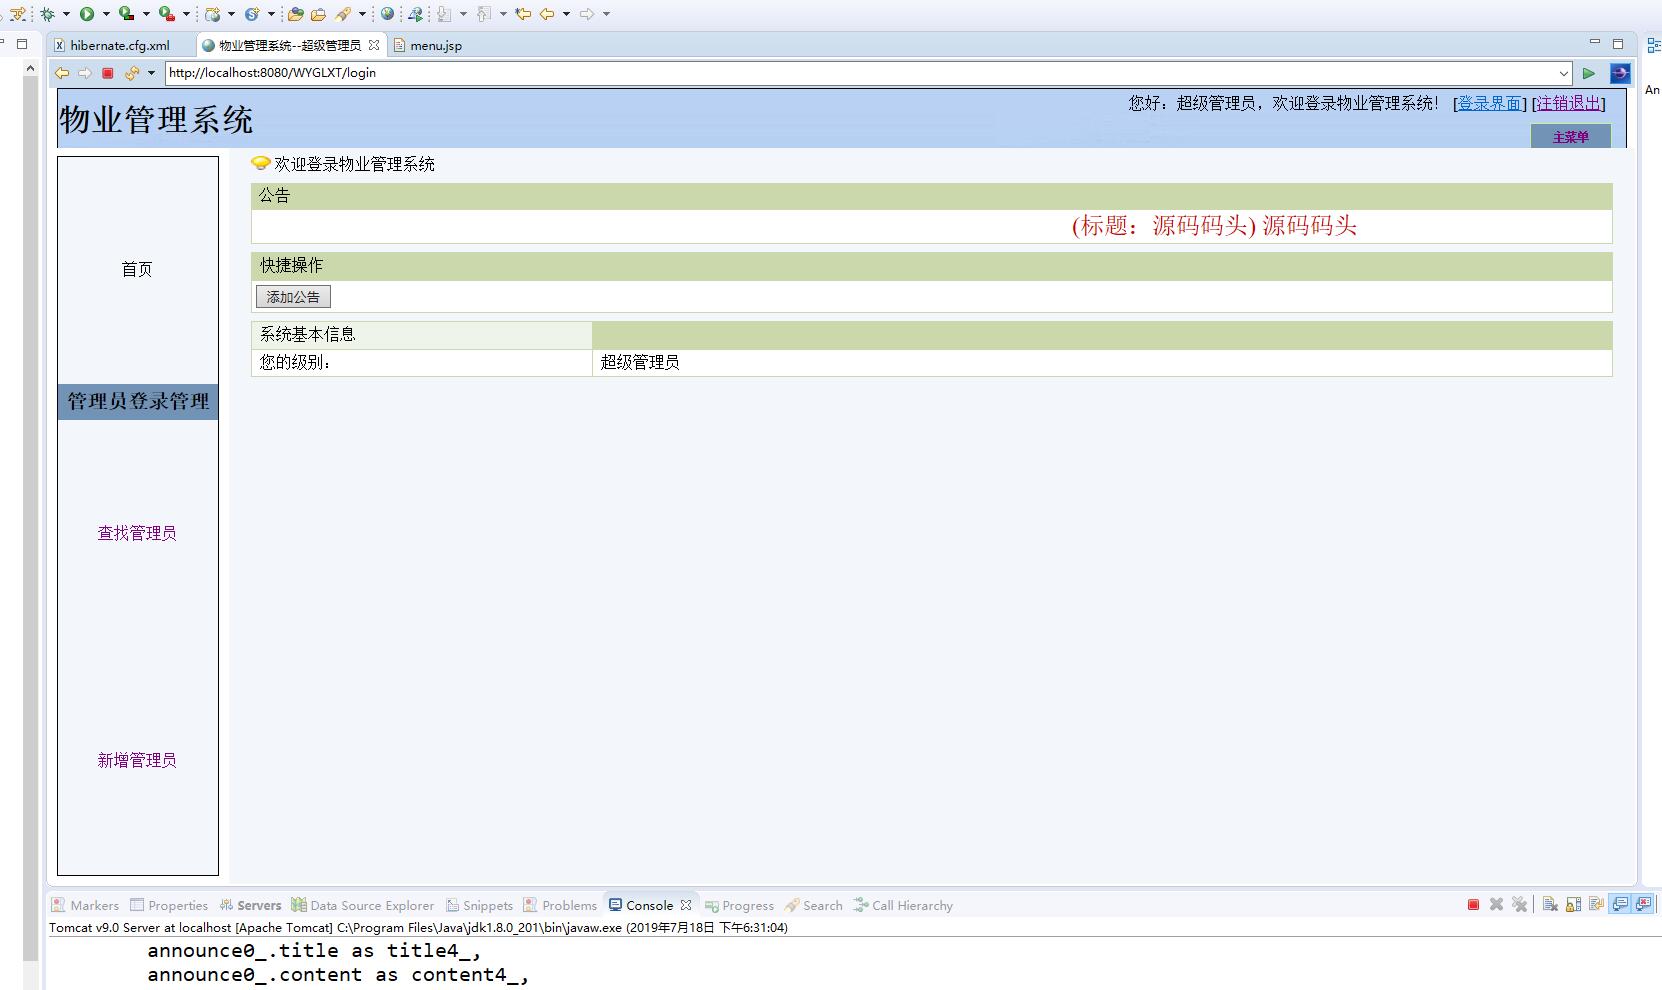Open the Markers view tab

click(85, 905)
